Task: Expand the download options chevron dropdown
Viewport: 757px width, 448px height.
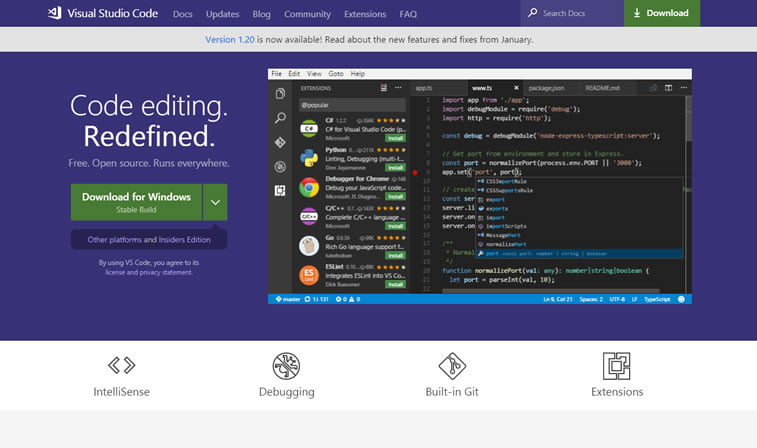Action: [215, 202]
